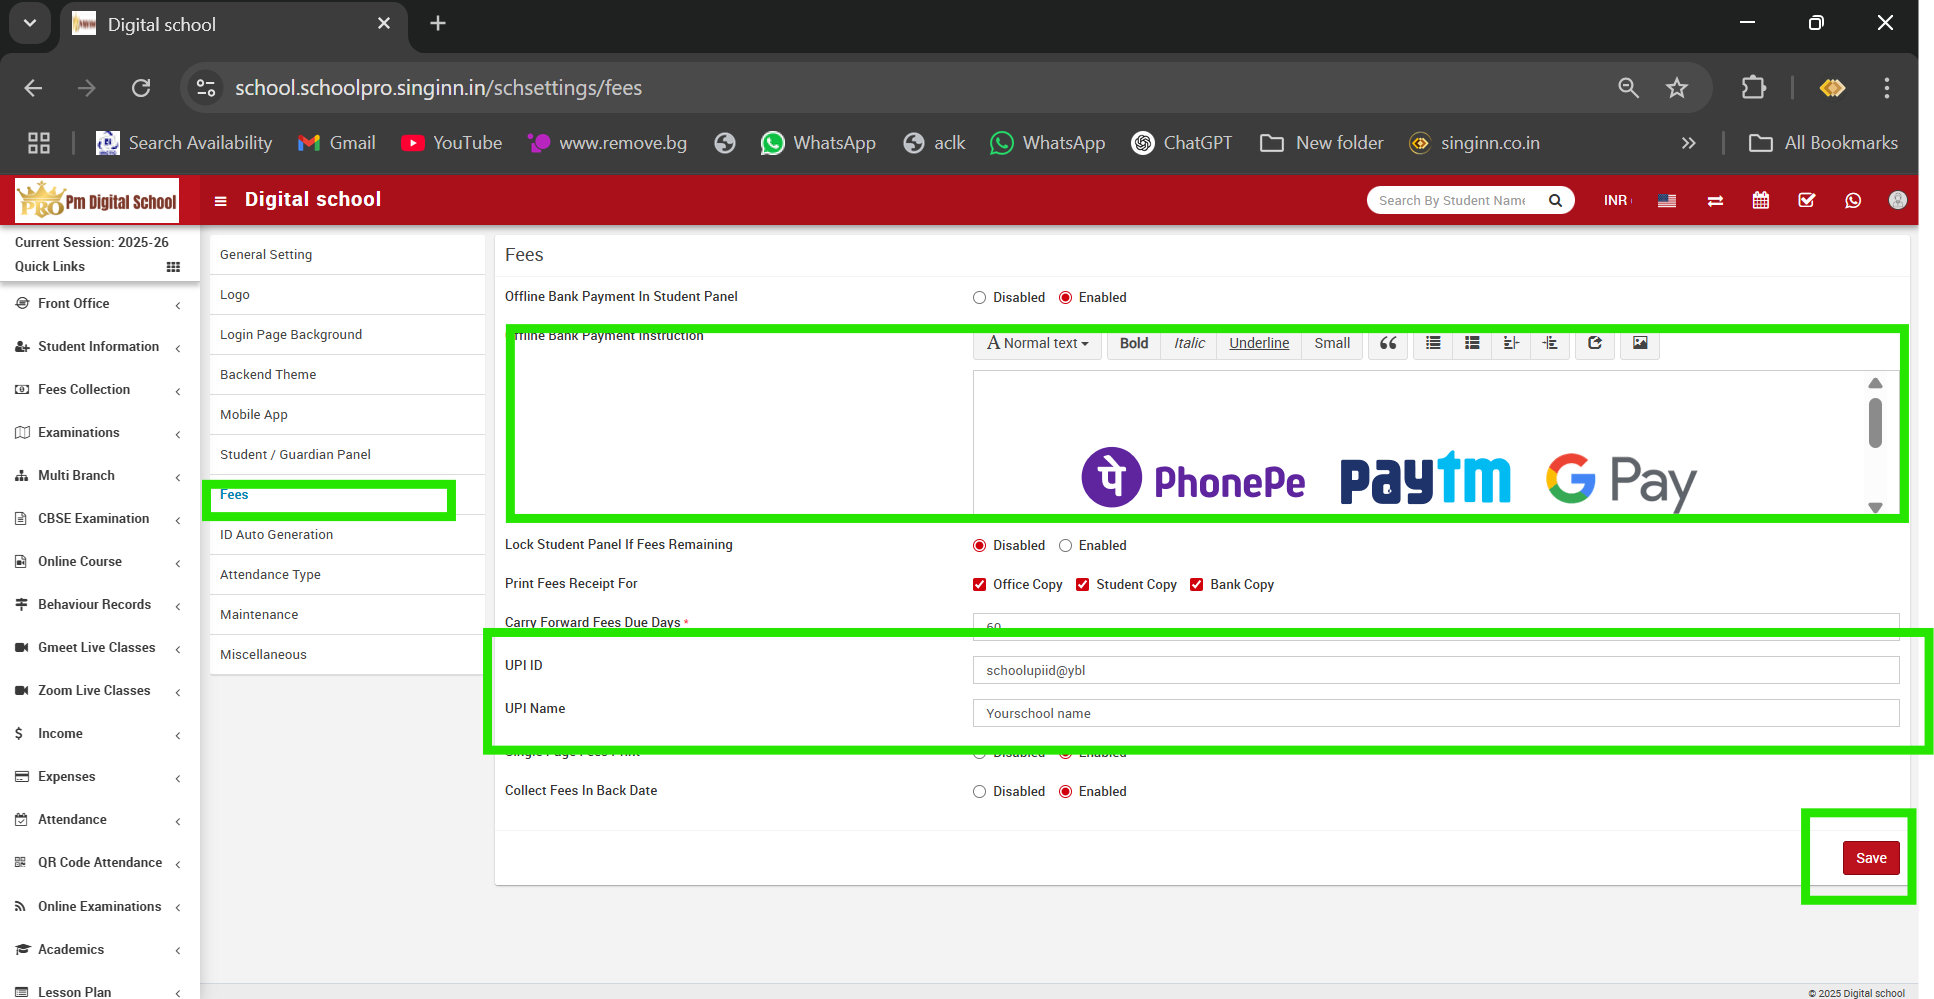Open the user profile avatar
1934x999 pixels.
[x=1897, y=200]
